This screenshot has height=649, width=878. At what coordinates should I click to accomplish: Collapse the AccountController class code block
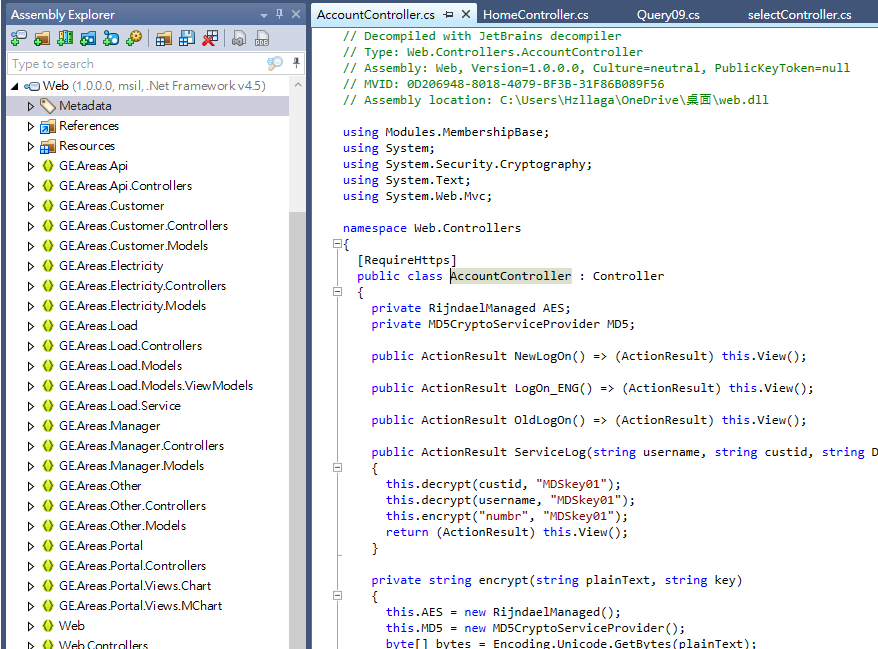tap(337, 291)
